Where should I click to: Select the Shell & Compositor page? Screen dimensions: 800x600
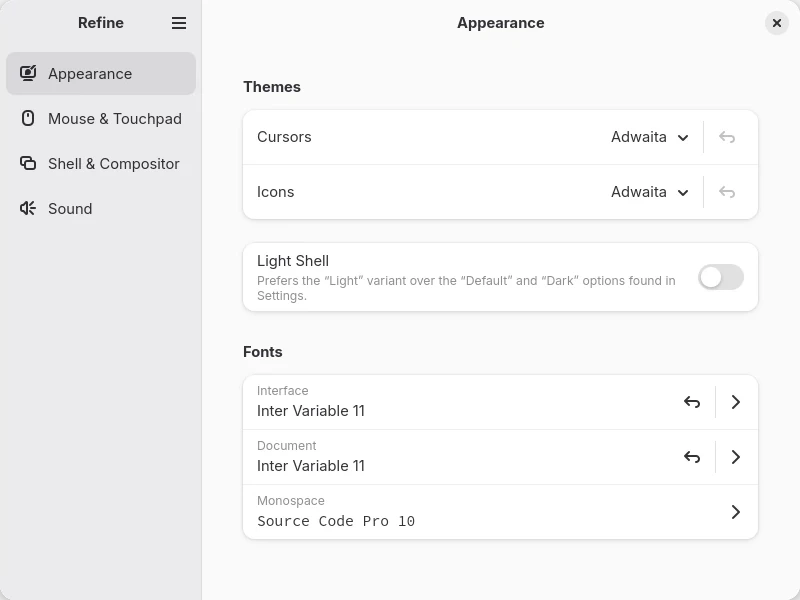tap(113, 163)
